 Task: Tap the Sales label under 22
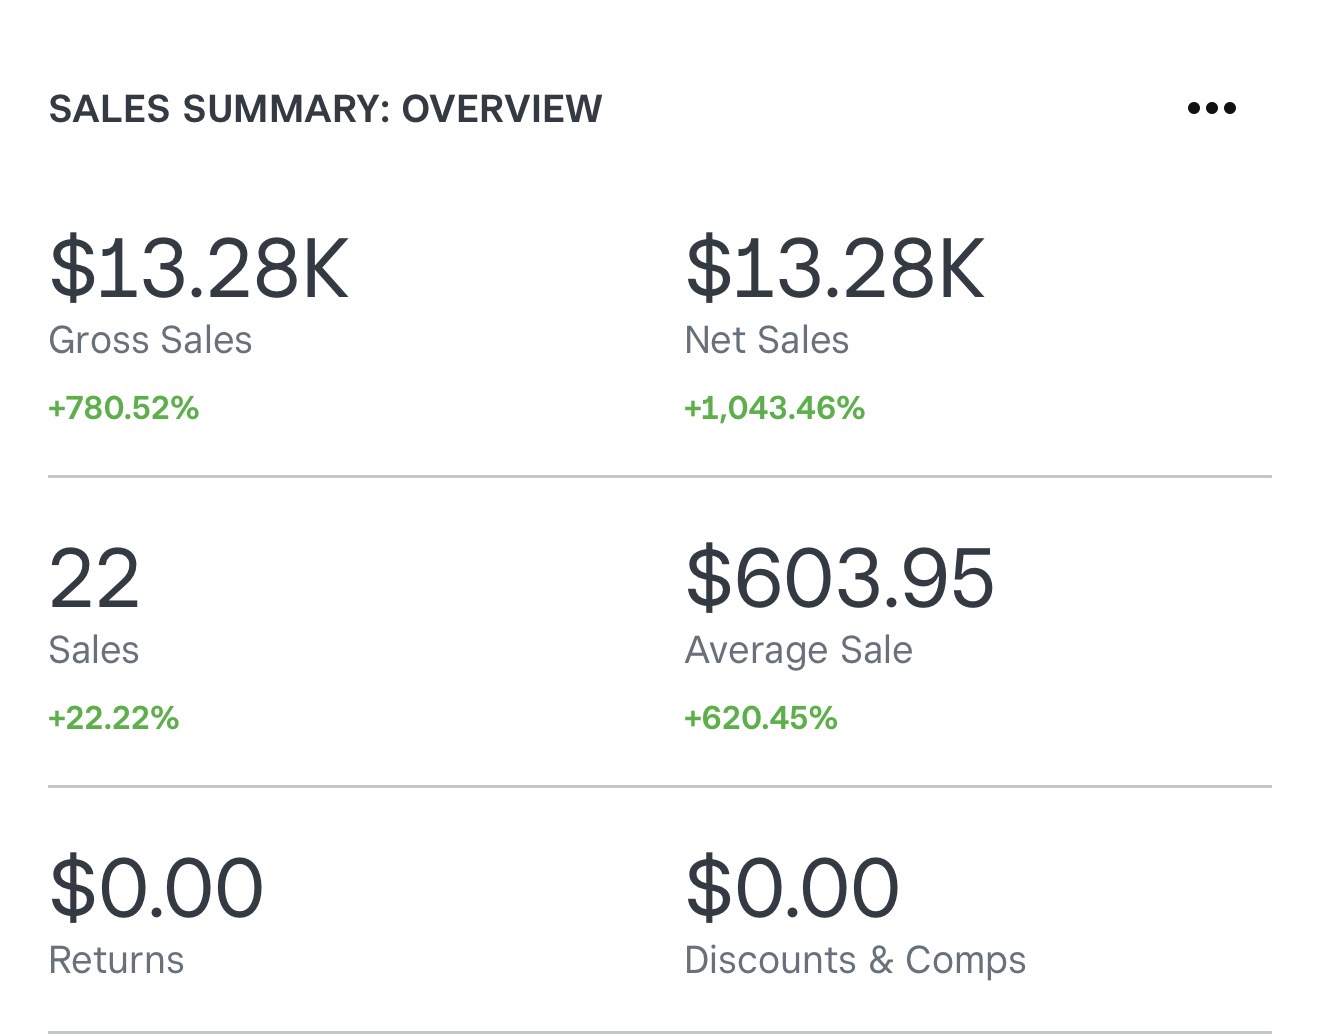[94, 651]
